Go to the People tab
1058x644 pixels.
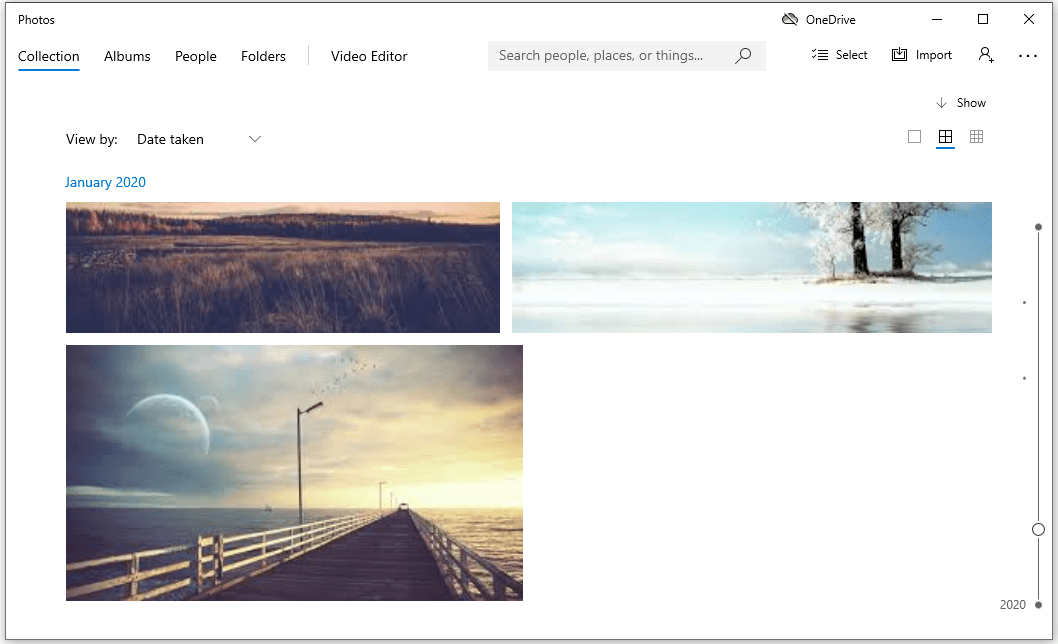(196, 56)
